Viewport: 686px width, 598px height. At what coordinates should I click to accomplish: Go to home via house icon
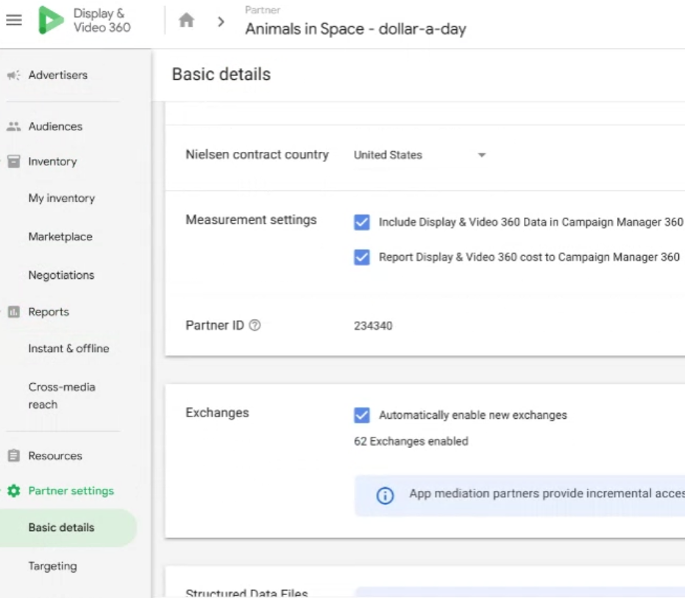point(186,21)
